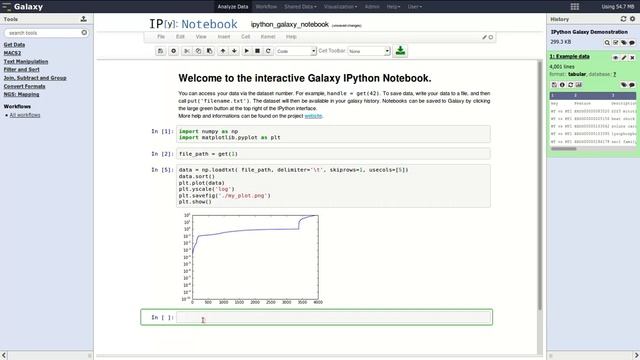Expand Get Data tool section

[x=14, y=44]
